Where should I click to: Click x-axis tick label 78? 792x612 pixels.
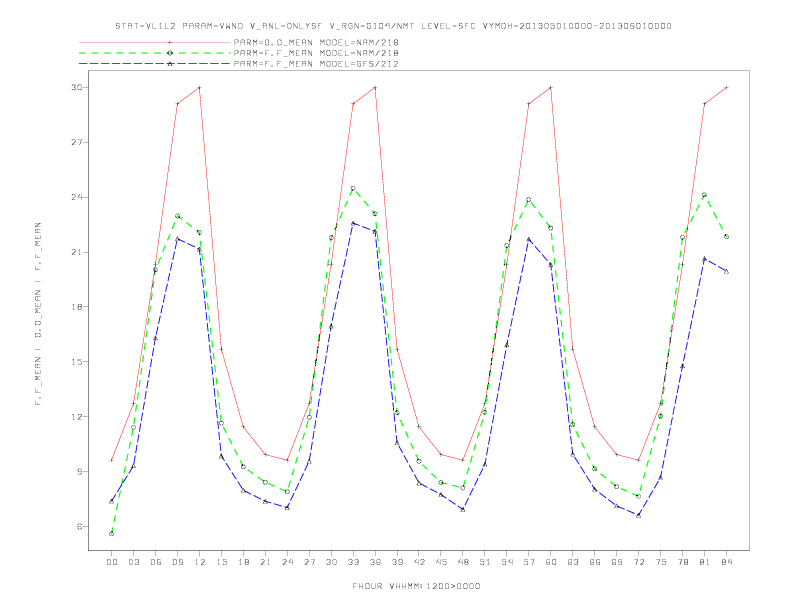tap(683, 562)
